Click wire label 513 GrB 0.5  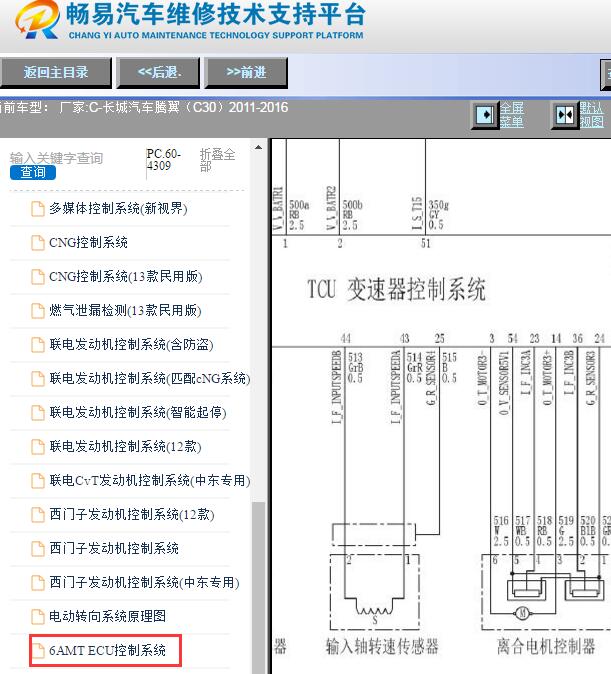click(356, 368)
